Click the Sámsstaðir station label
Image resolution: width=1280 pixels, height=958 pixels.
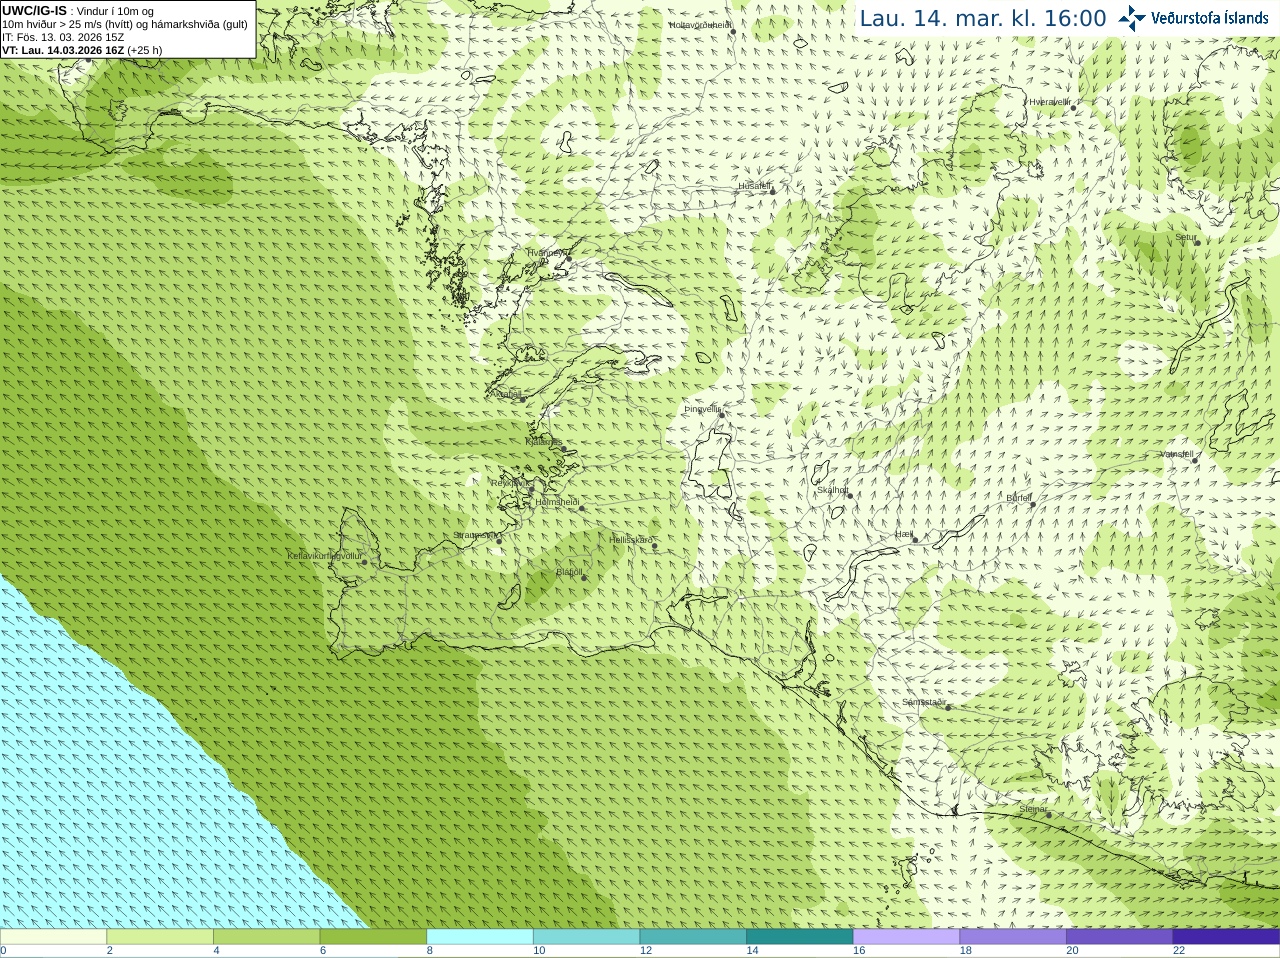click(924, 702)
